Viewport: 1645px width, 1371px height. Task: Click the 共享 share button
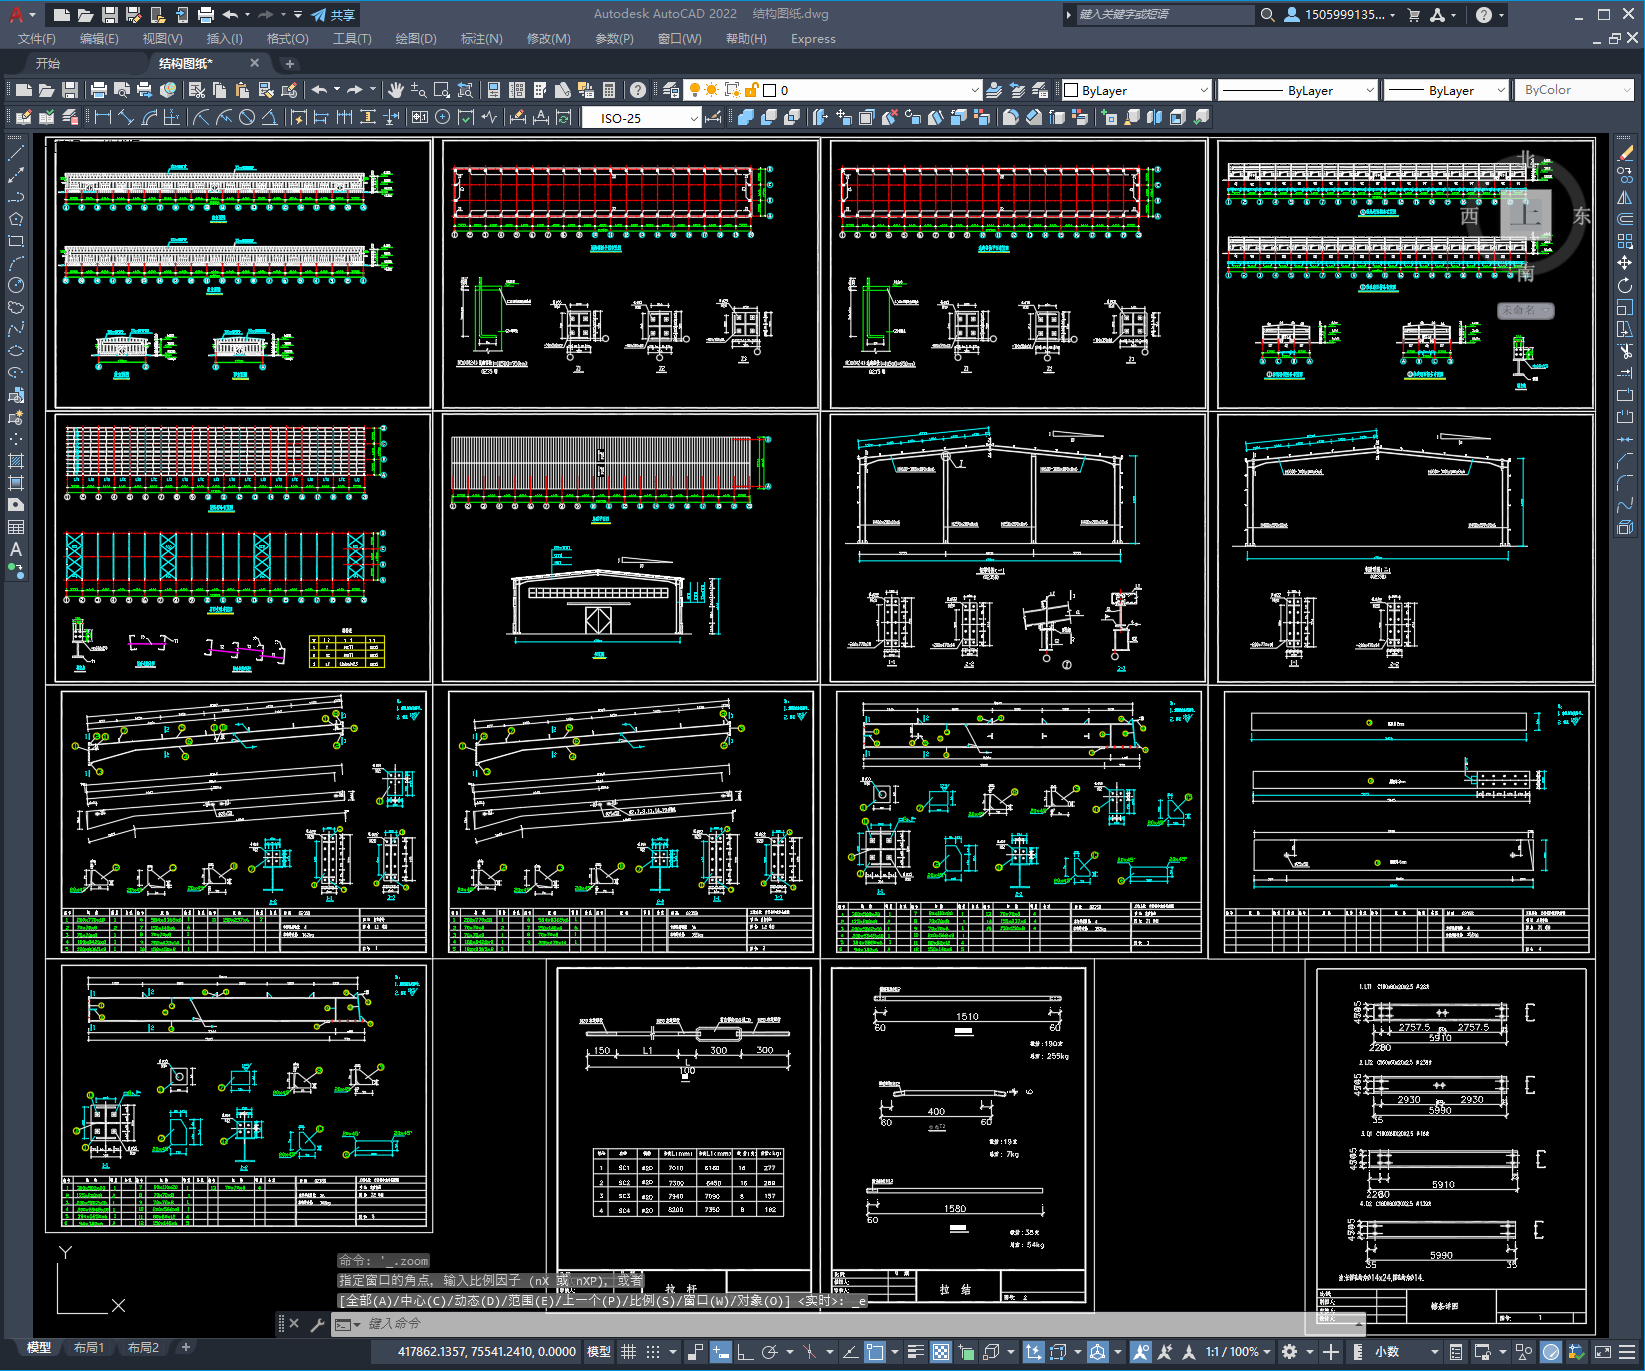pos(334,15)
